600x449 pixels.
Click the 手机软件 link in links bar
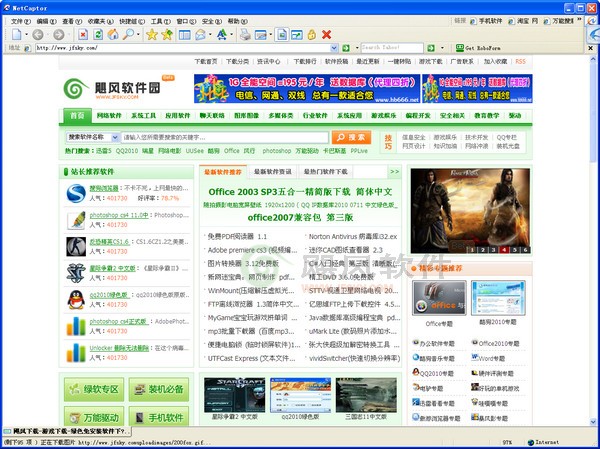coord(486,21)
